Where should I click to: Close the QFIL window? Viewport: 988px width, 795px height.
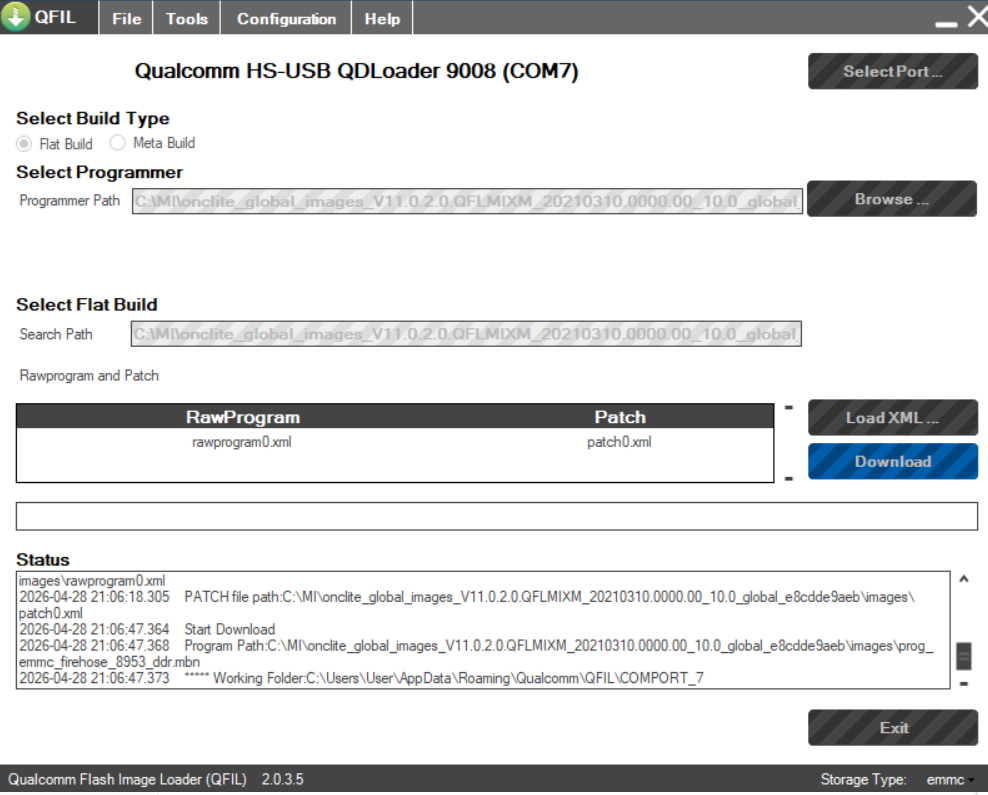pyautogui.click(x=977, y=17)
